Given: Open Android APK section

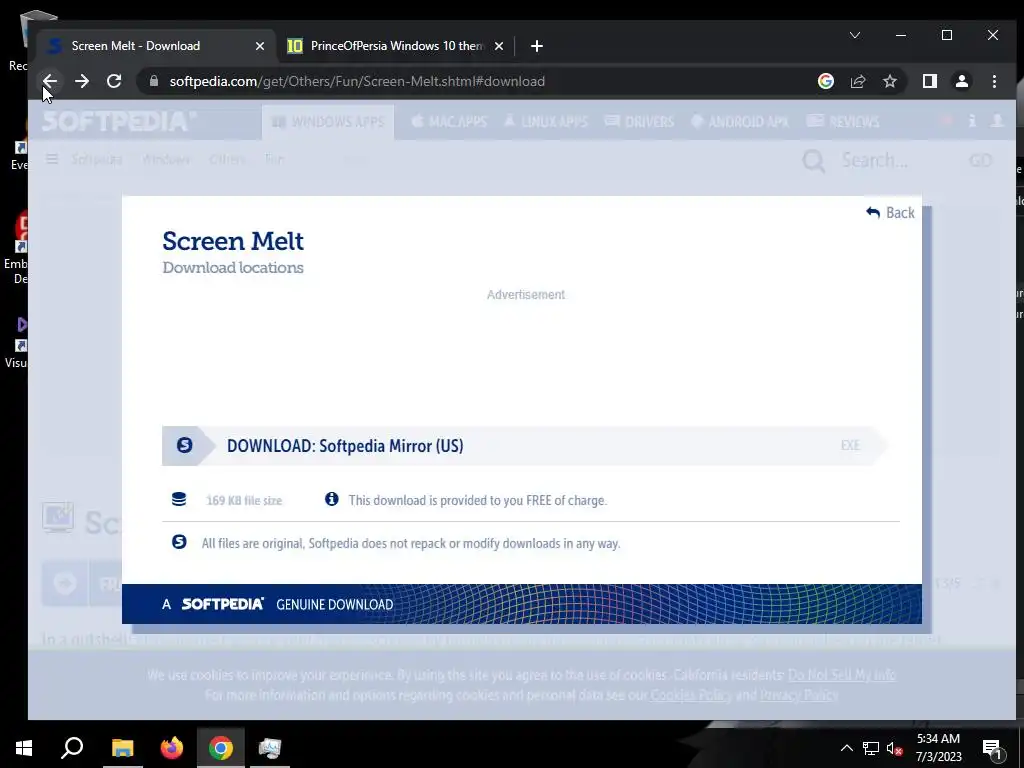Looking at the screenshot, I should (x=739, y=121).
